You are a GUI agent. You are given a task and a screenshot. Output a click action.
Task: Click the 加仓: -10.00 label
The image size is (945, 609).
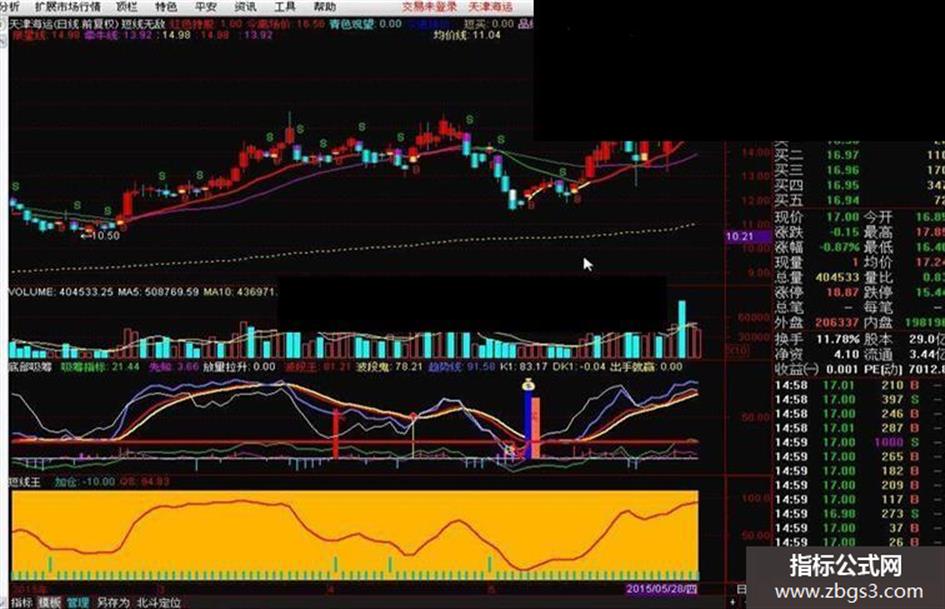click(x=84, y=482)
